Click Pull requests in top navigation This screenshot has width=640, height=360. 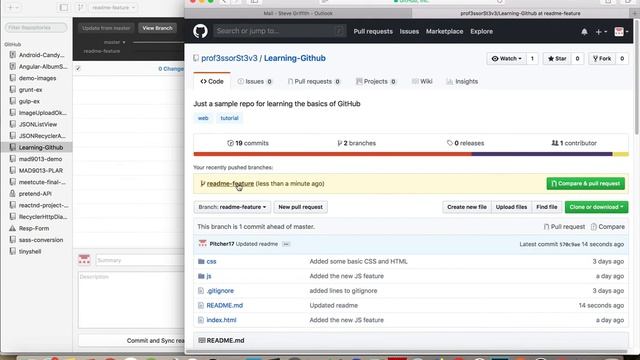tap(373, 31)
